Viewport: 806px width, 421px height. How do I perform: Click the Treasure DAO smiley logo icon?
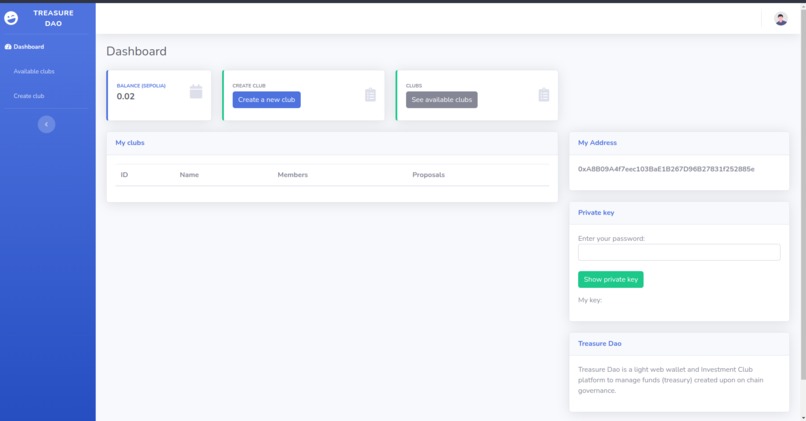click(11, 18)
